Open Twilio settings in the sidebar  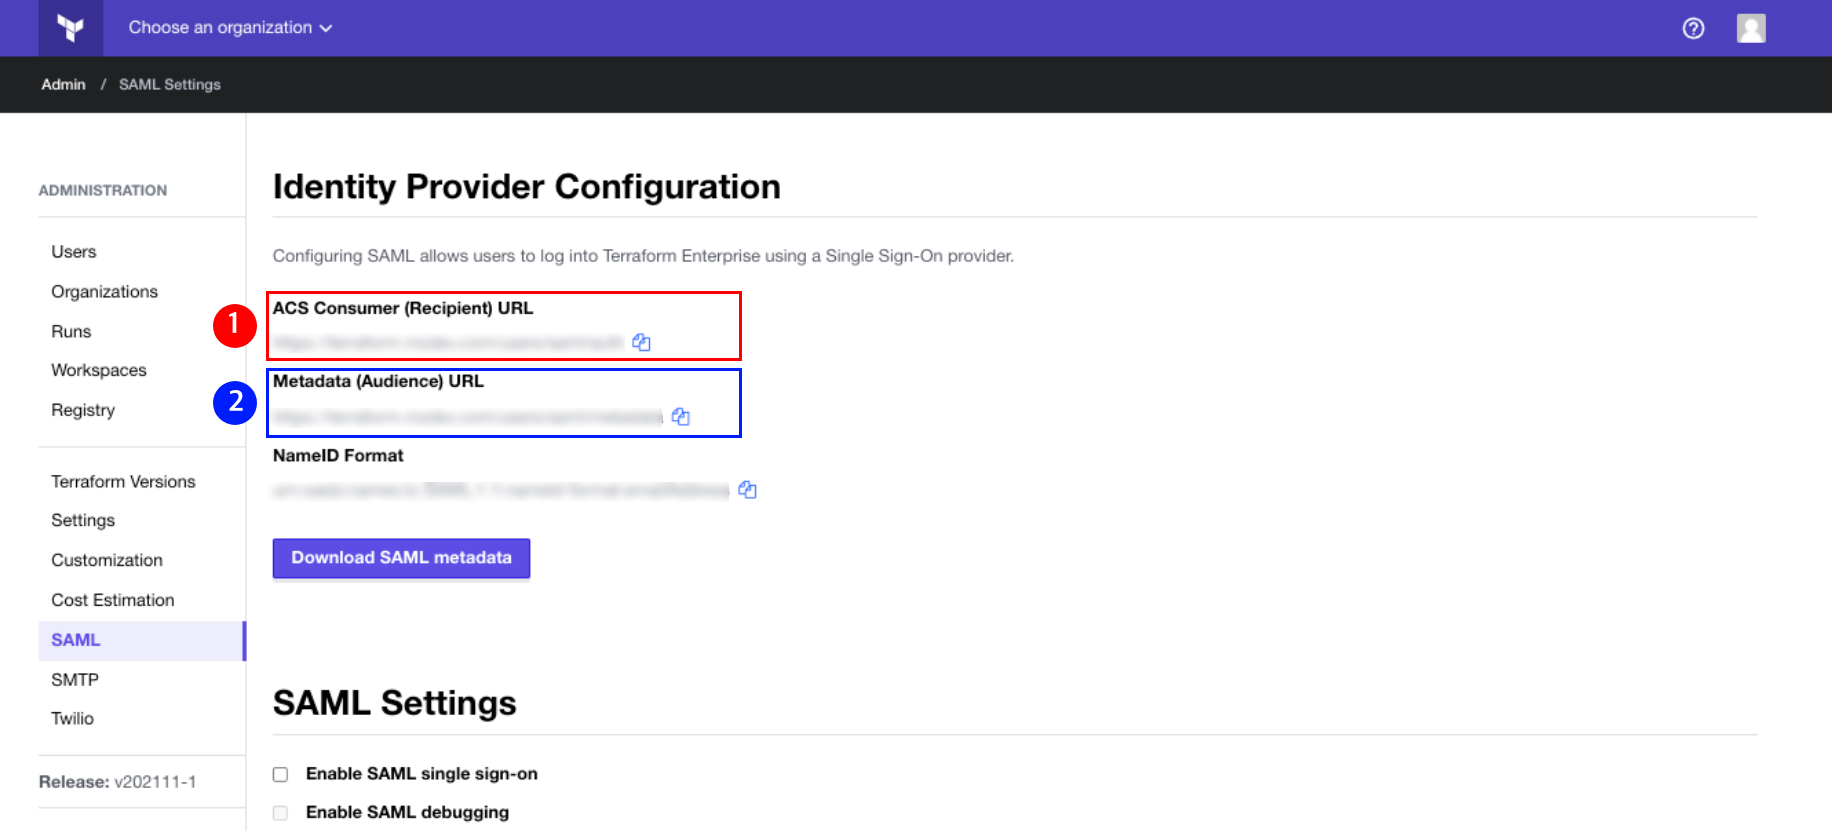pyautogui.click(x=72, y=719)
